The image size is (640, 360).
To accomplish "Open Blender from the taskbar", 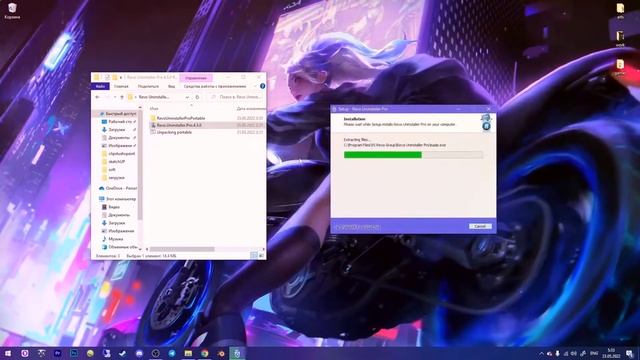I will tap(221, 353).
